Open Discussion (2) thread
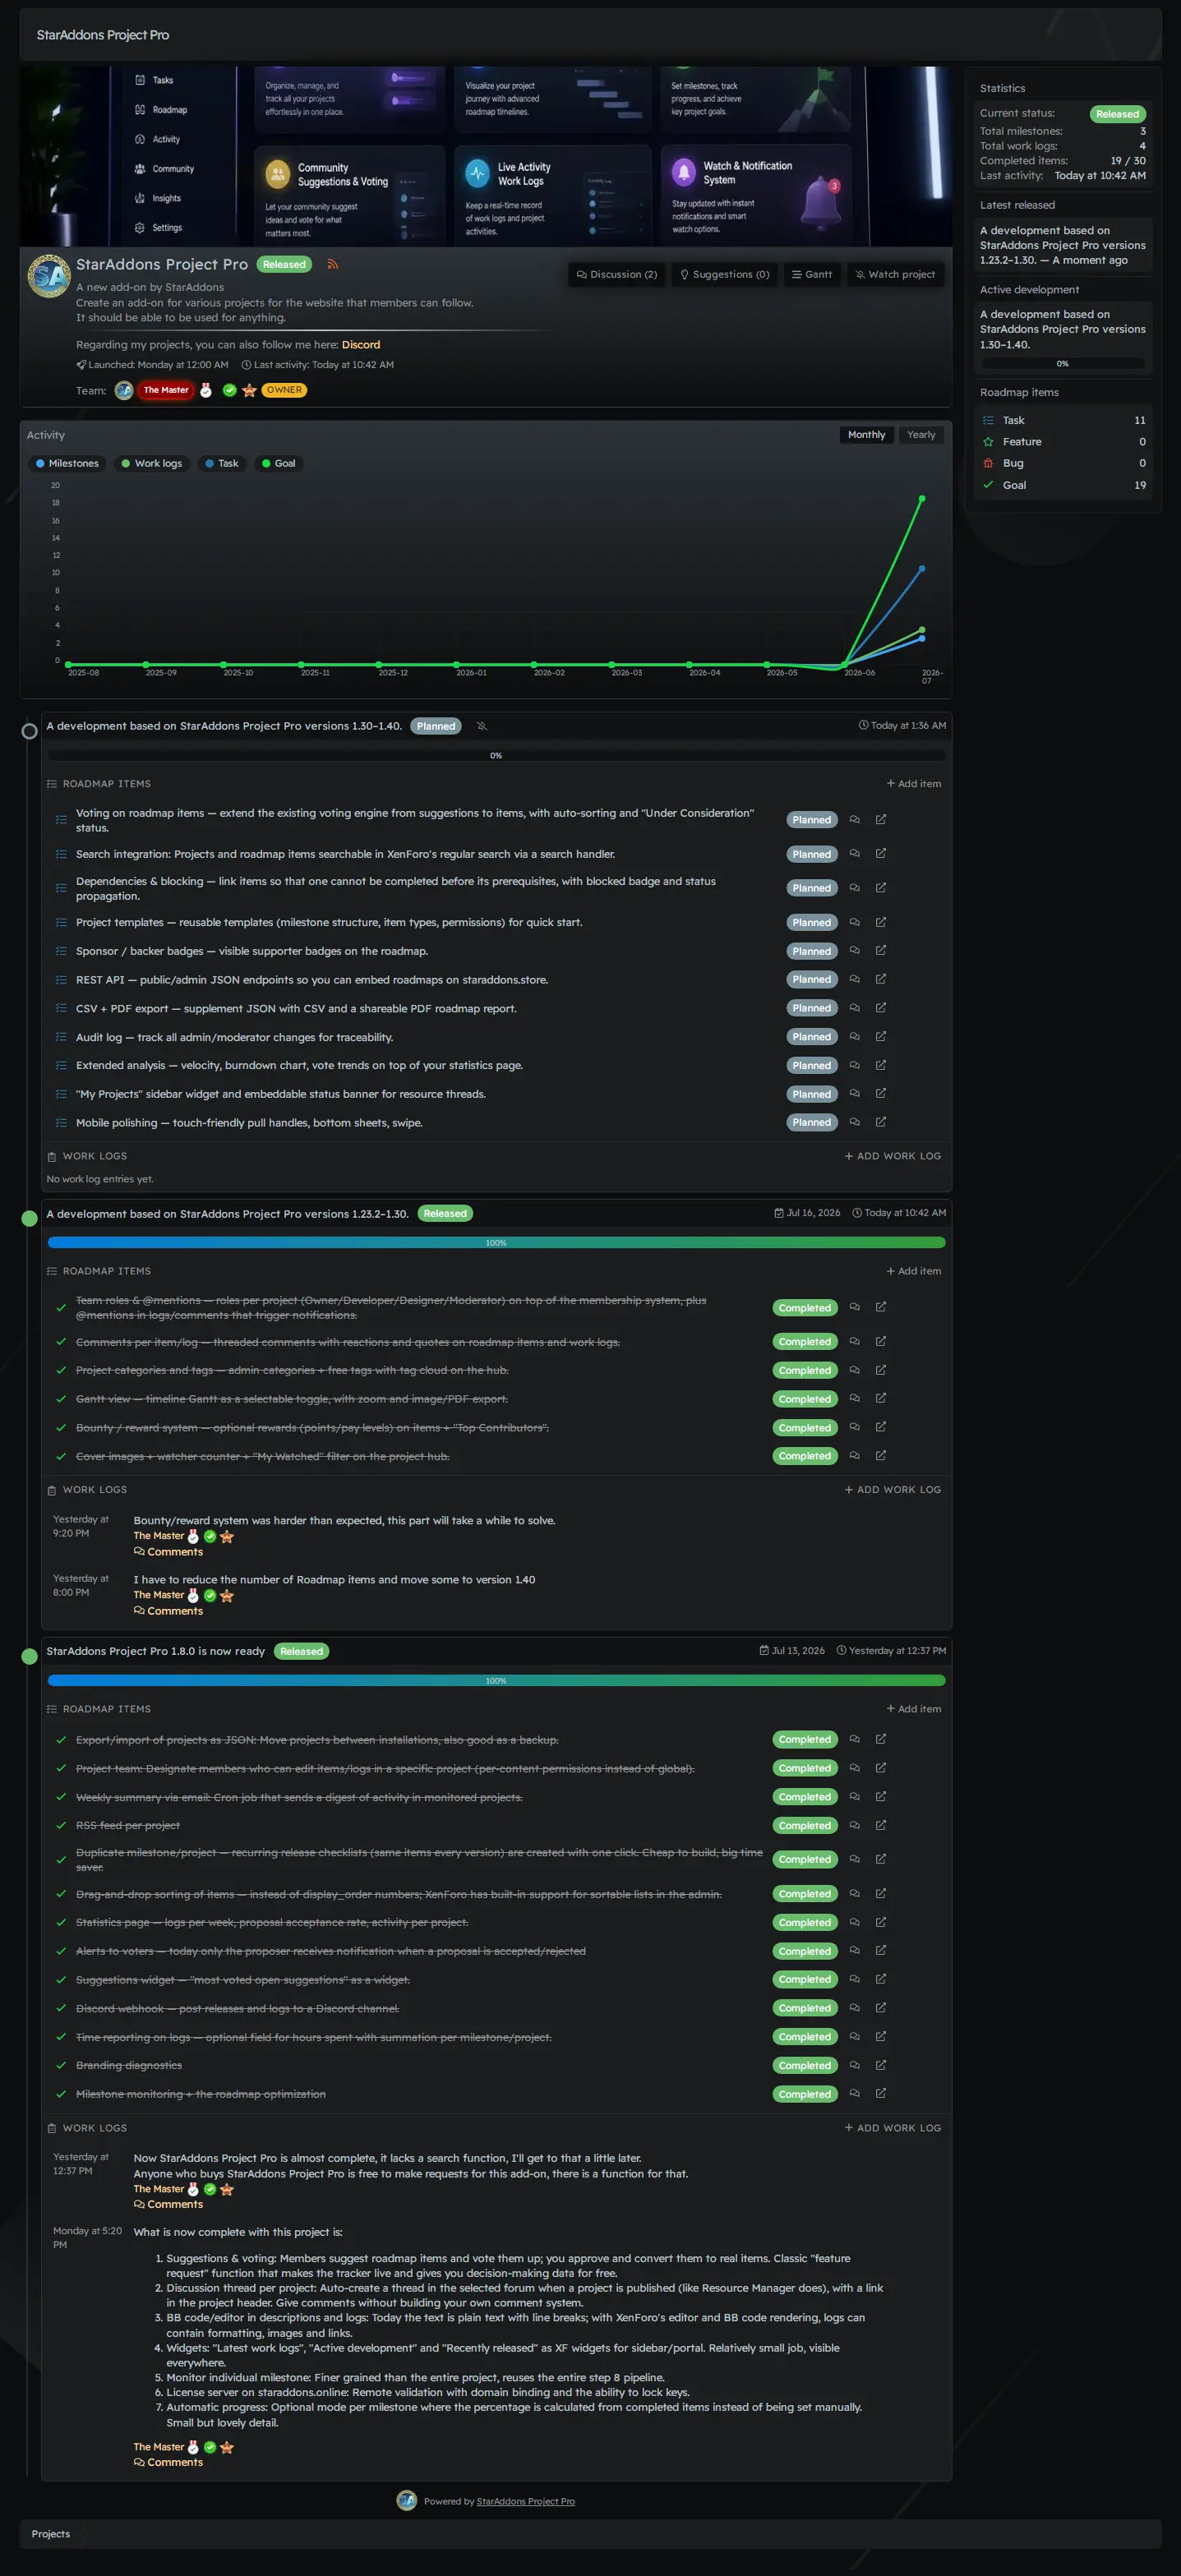 pos(616,274)
